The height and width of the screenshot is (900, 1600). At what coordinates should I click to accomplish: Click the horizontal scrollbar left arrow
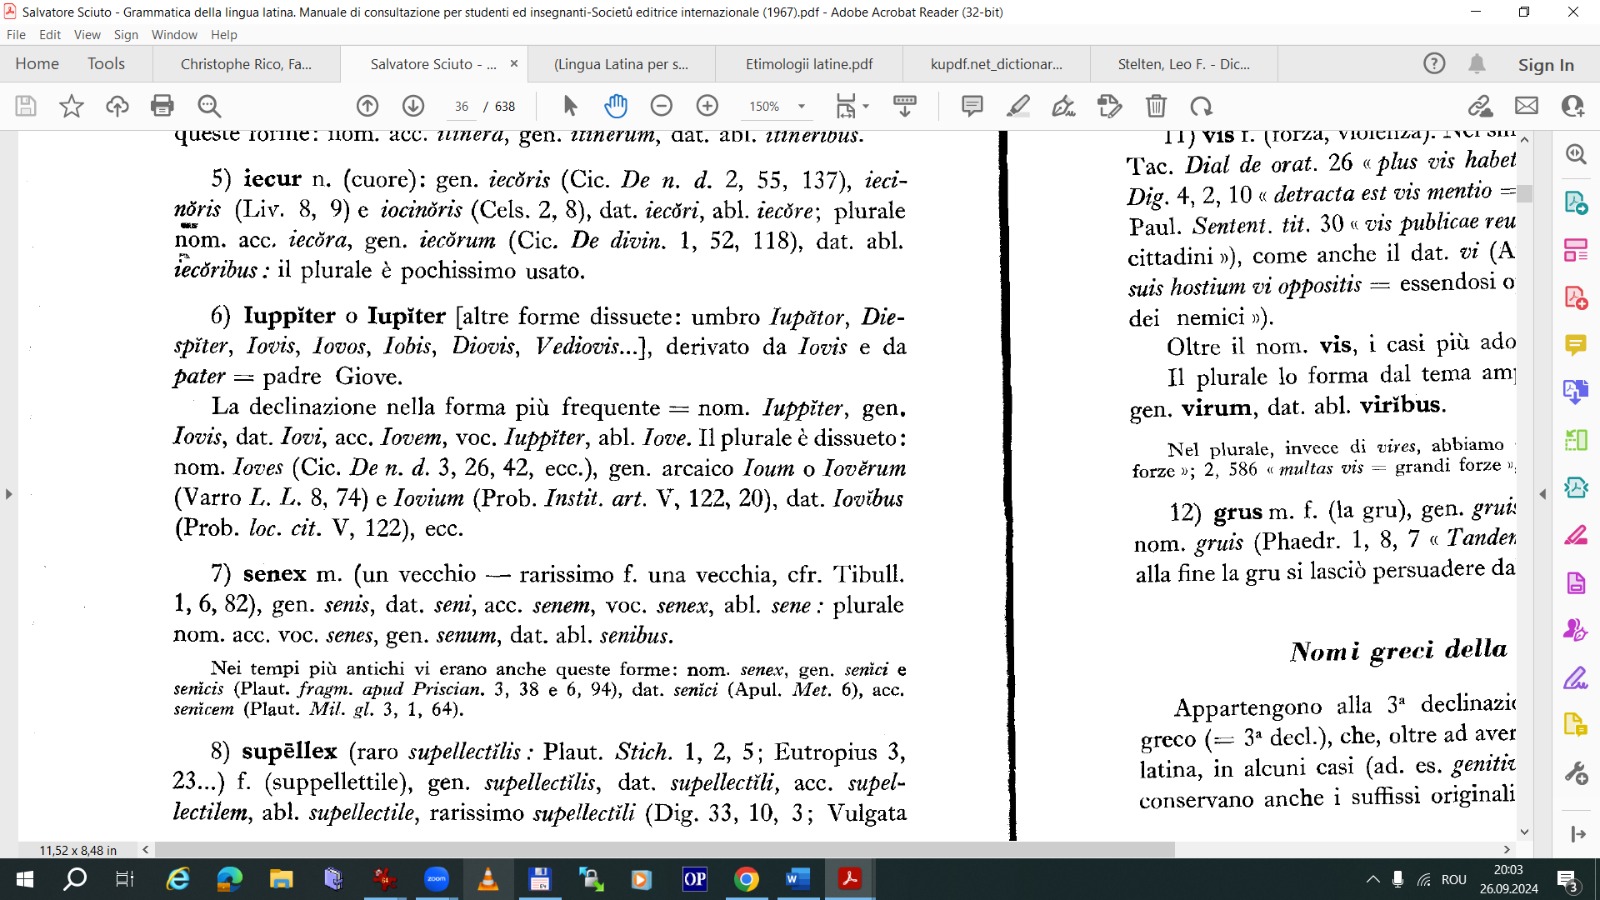[x=145, y=850]
